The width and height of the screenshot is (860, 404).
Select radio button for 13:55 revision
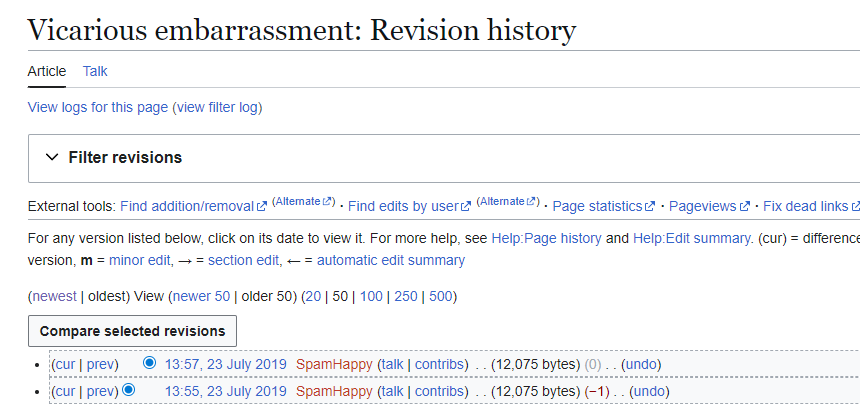coord(128,390)
